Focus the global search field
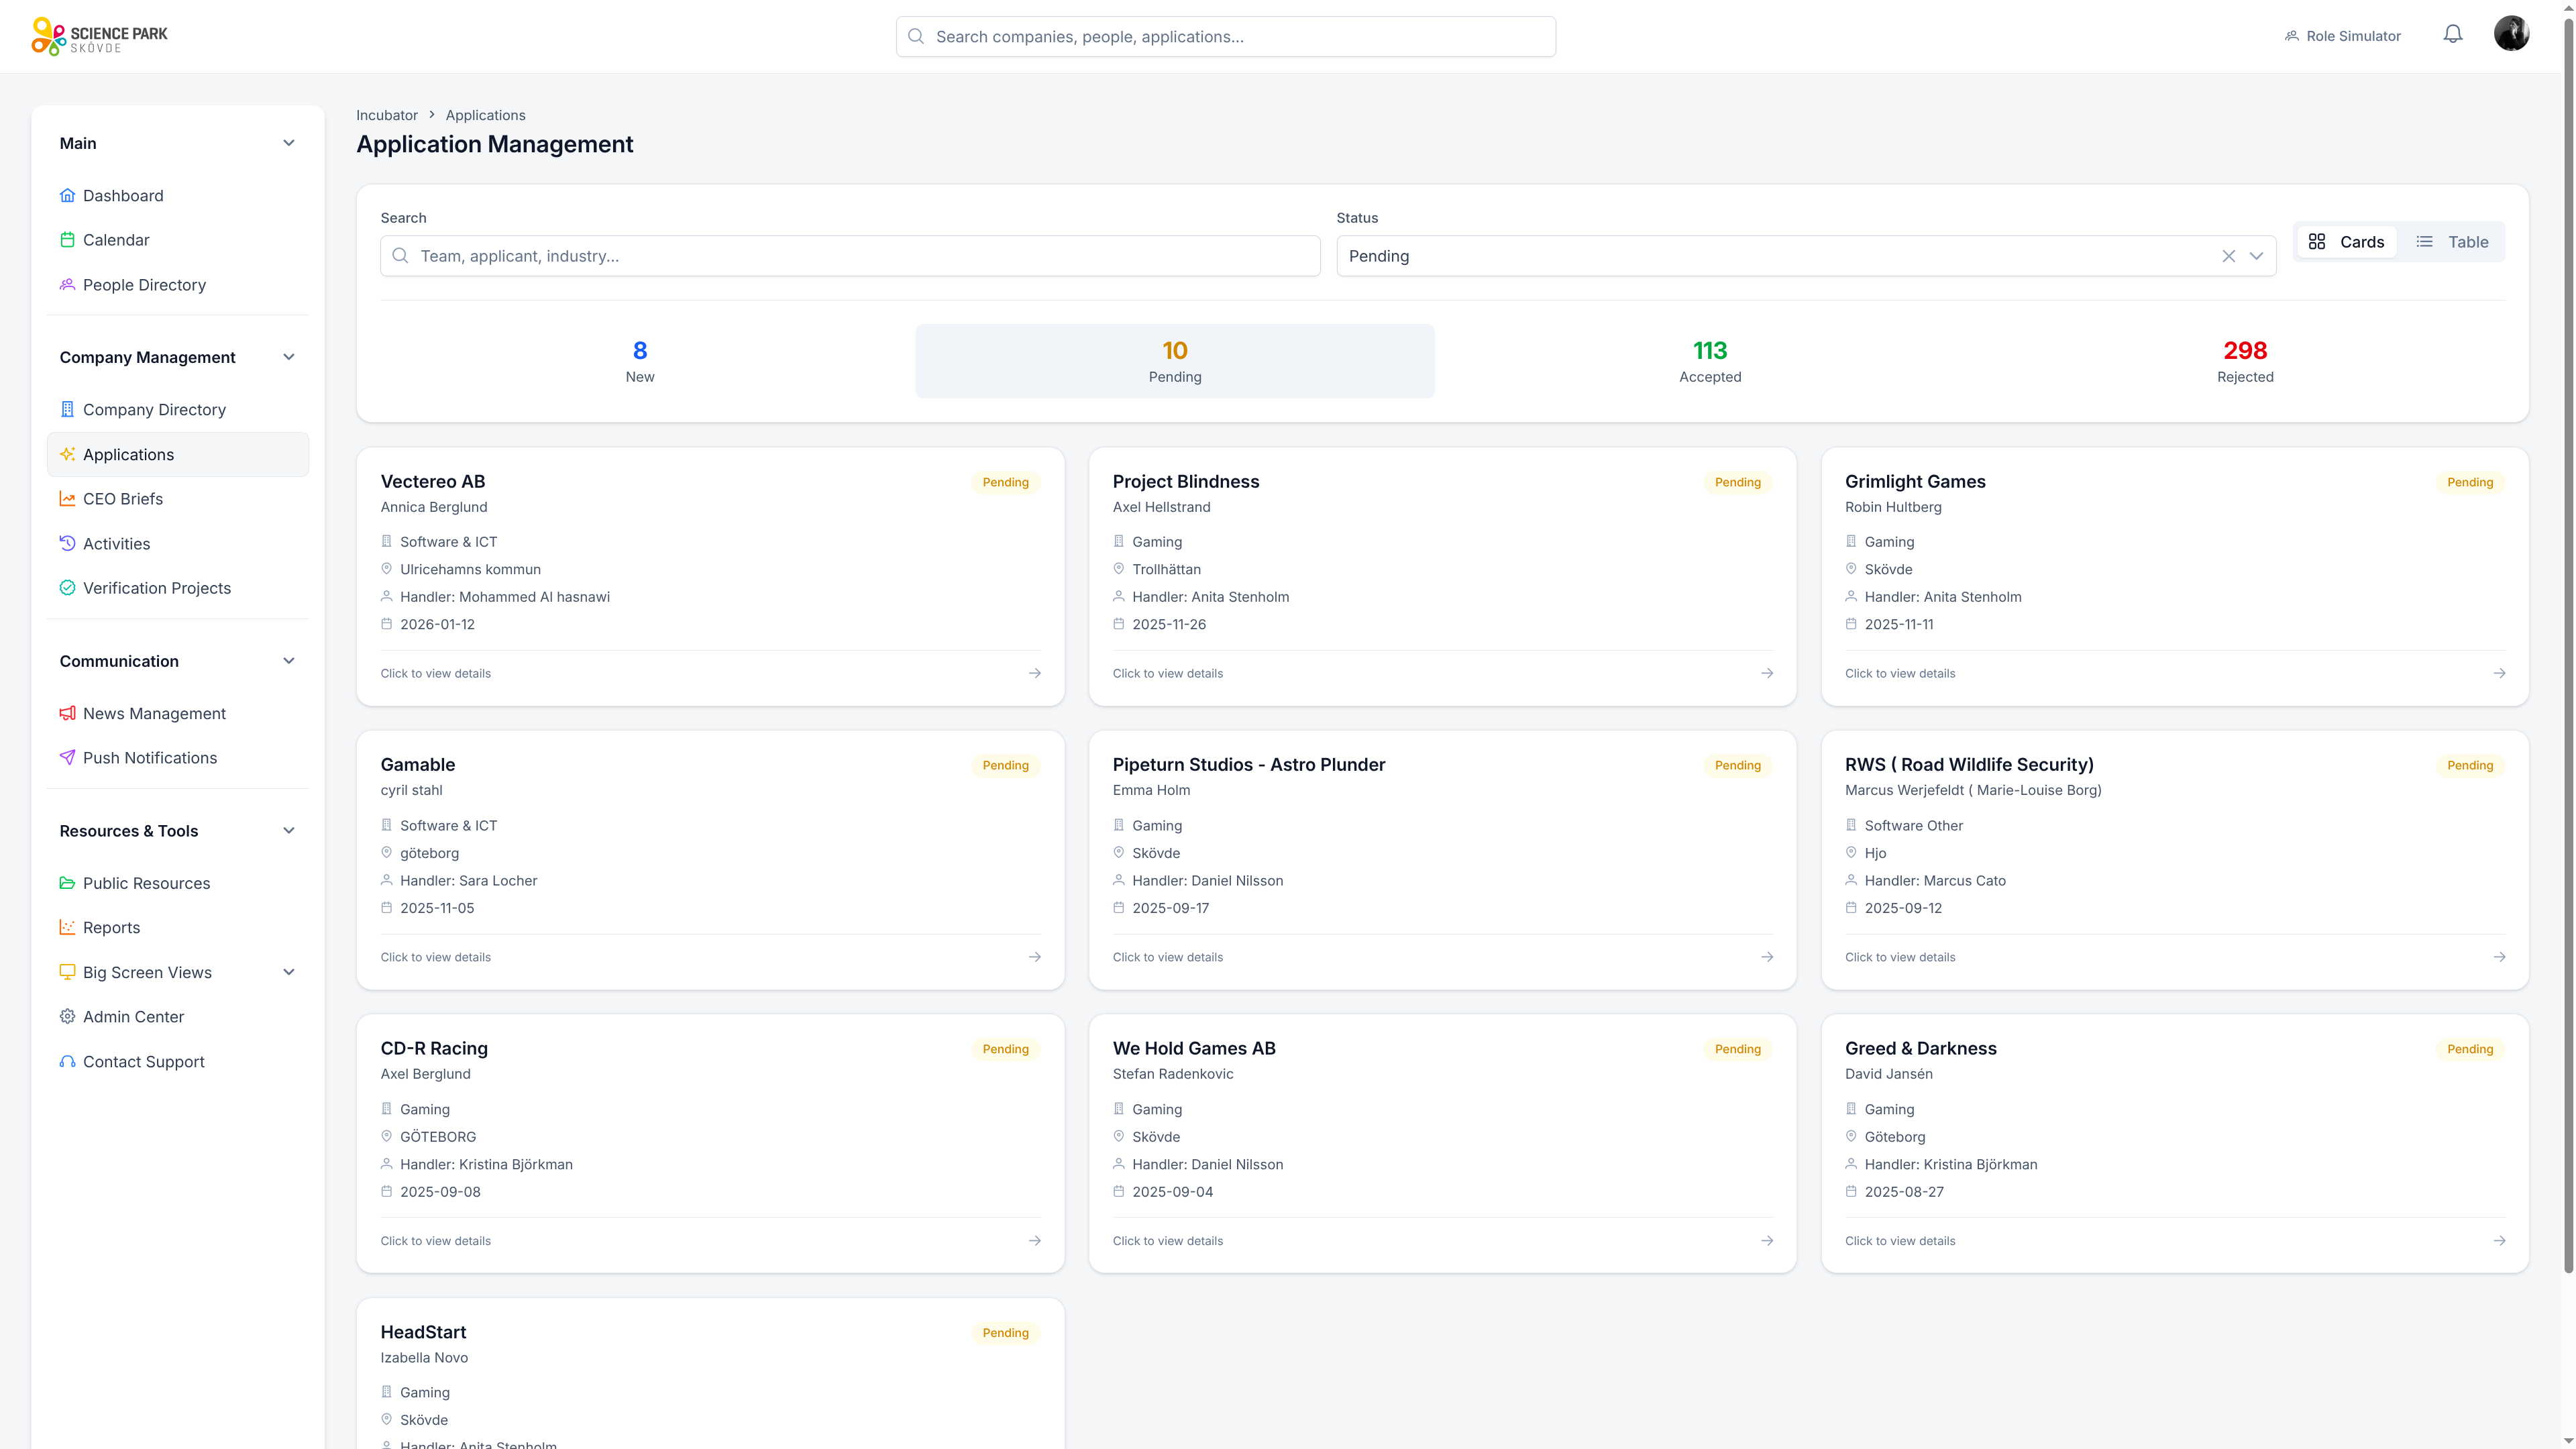The image size is (2576, 1449). (x=1225, y=36)
